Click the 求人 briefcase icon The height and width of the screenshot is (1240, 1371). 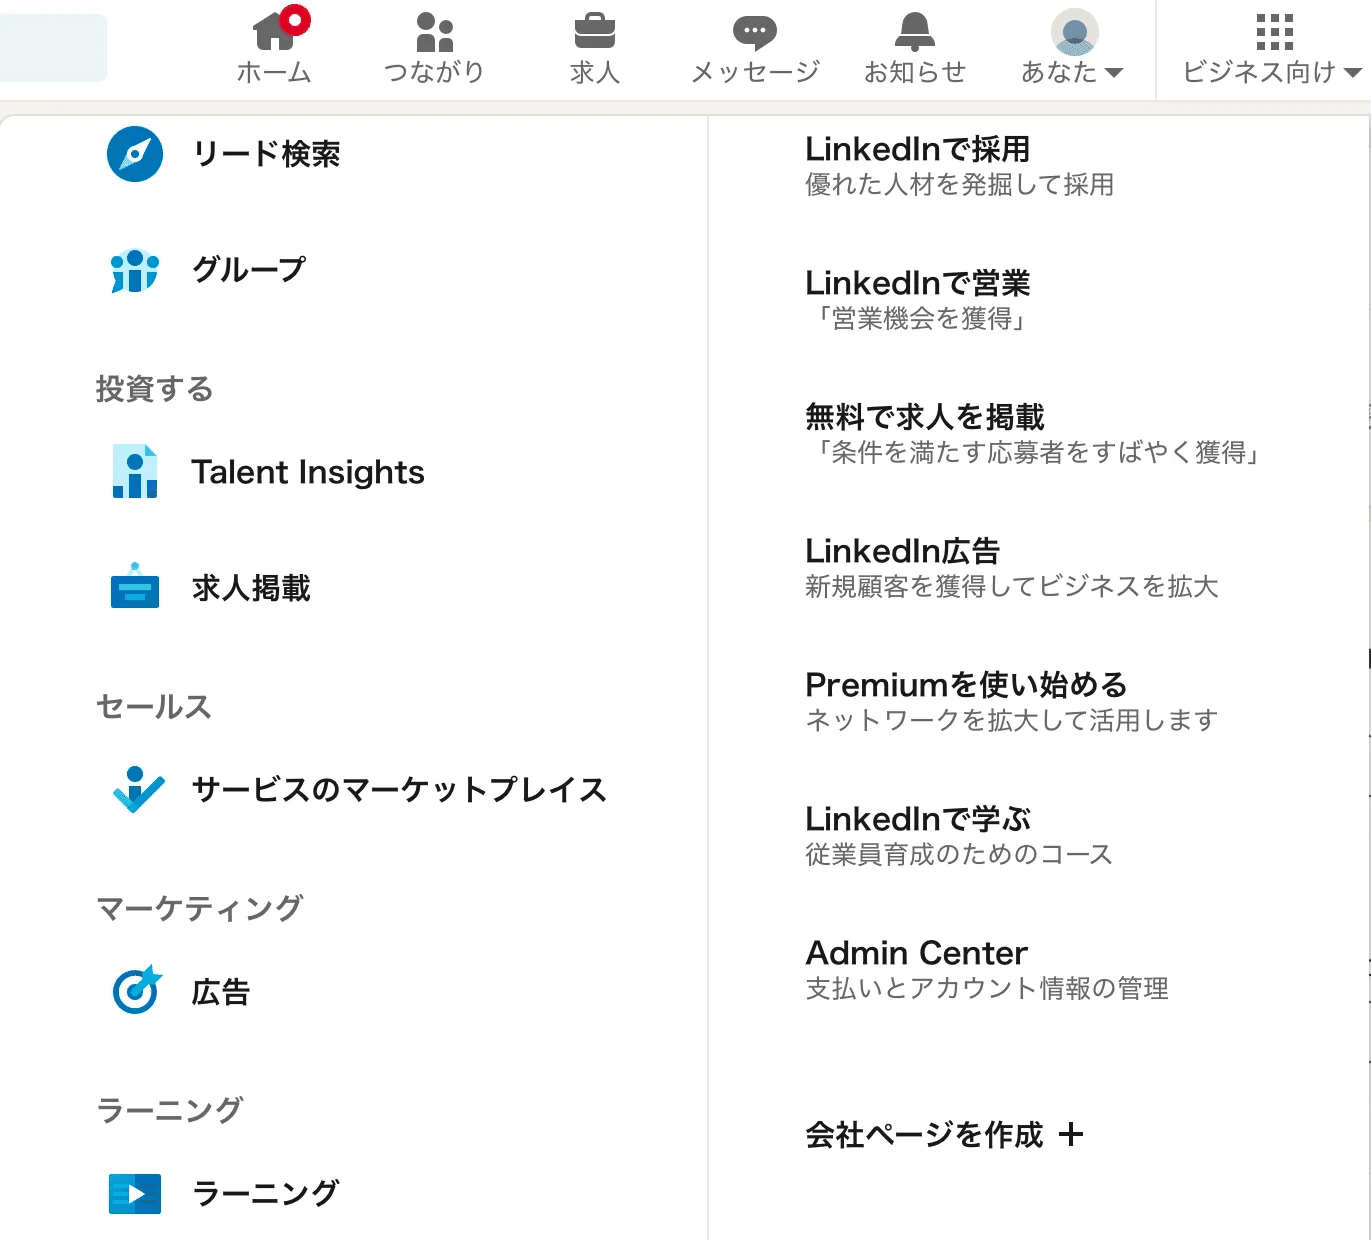pyautogui.click(x=595, y=32)
